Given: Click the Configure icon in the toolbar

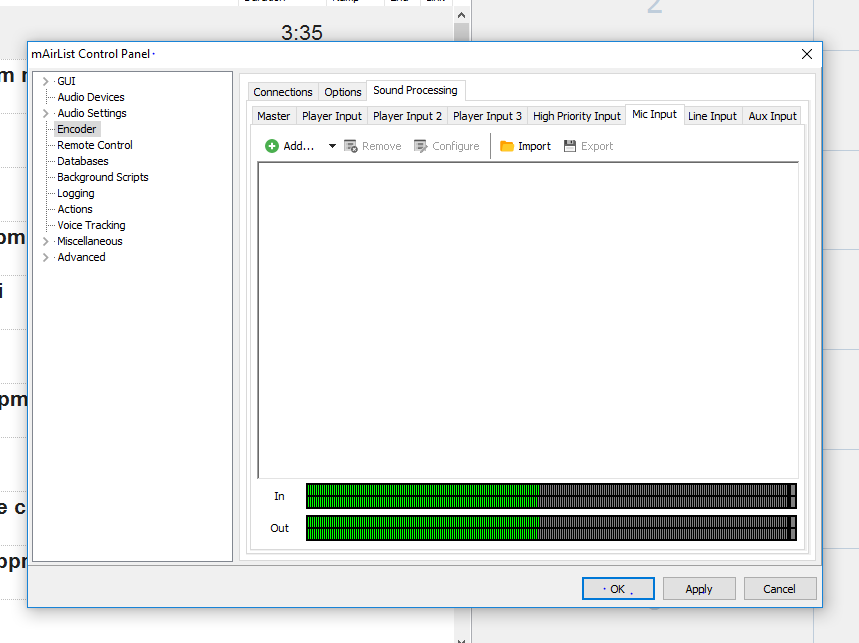Looking at the screenshot, I should [421, 146].
